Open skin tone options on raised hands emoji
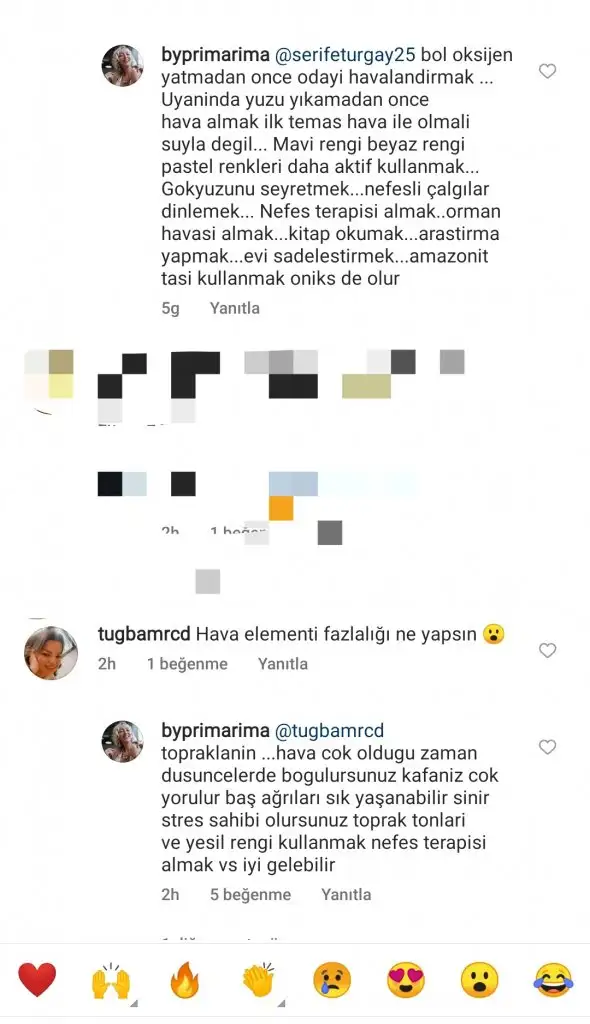Viewport: 590px width, 1024px height. pyautogui.click(x=135, y=1004)
